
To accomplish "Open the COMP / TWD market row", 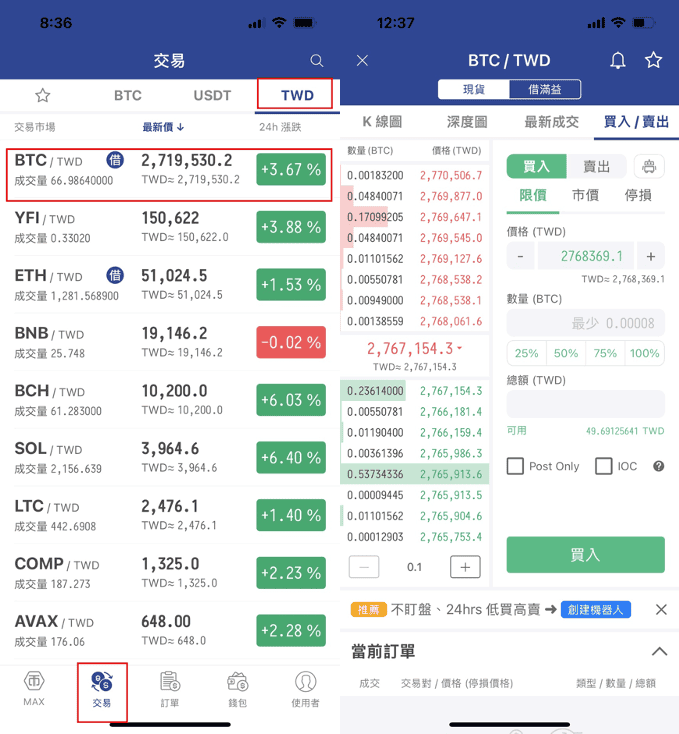I will coord(169,573).
